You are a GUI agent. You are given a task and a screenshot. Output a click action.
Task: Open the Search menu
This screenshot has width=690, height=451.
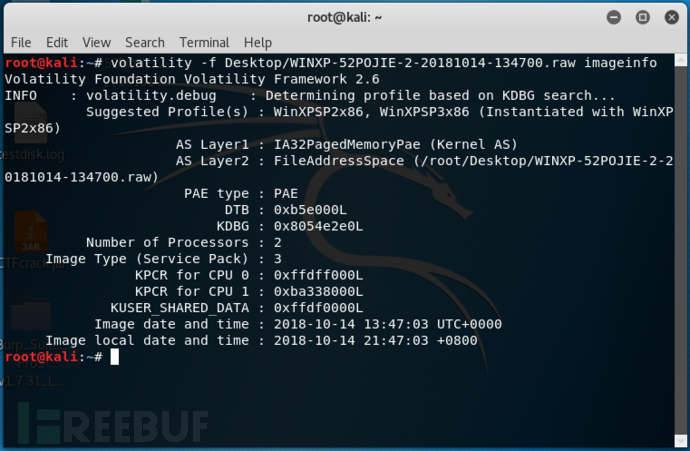(145, 43)
